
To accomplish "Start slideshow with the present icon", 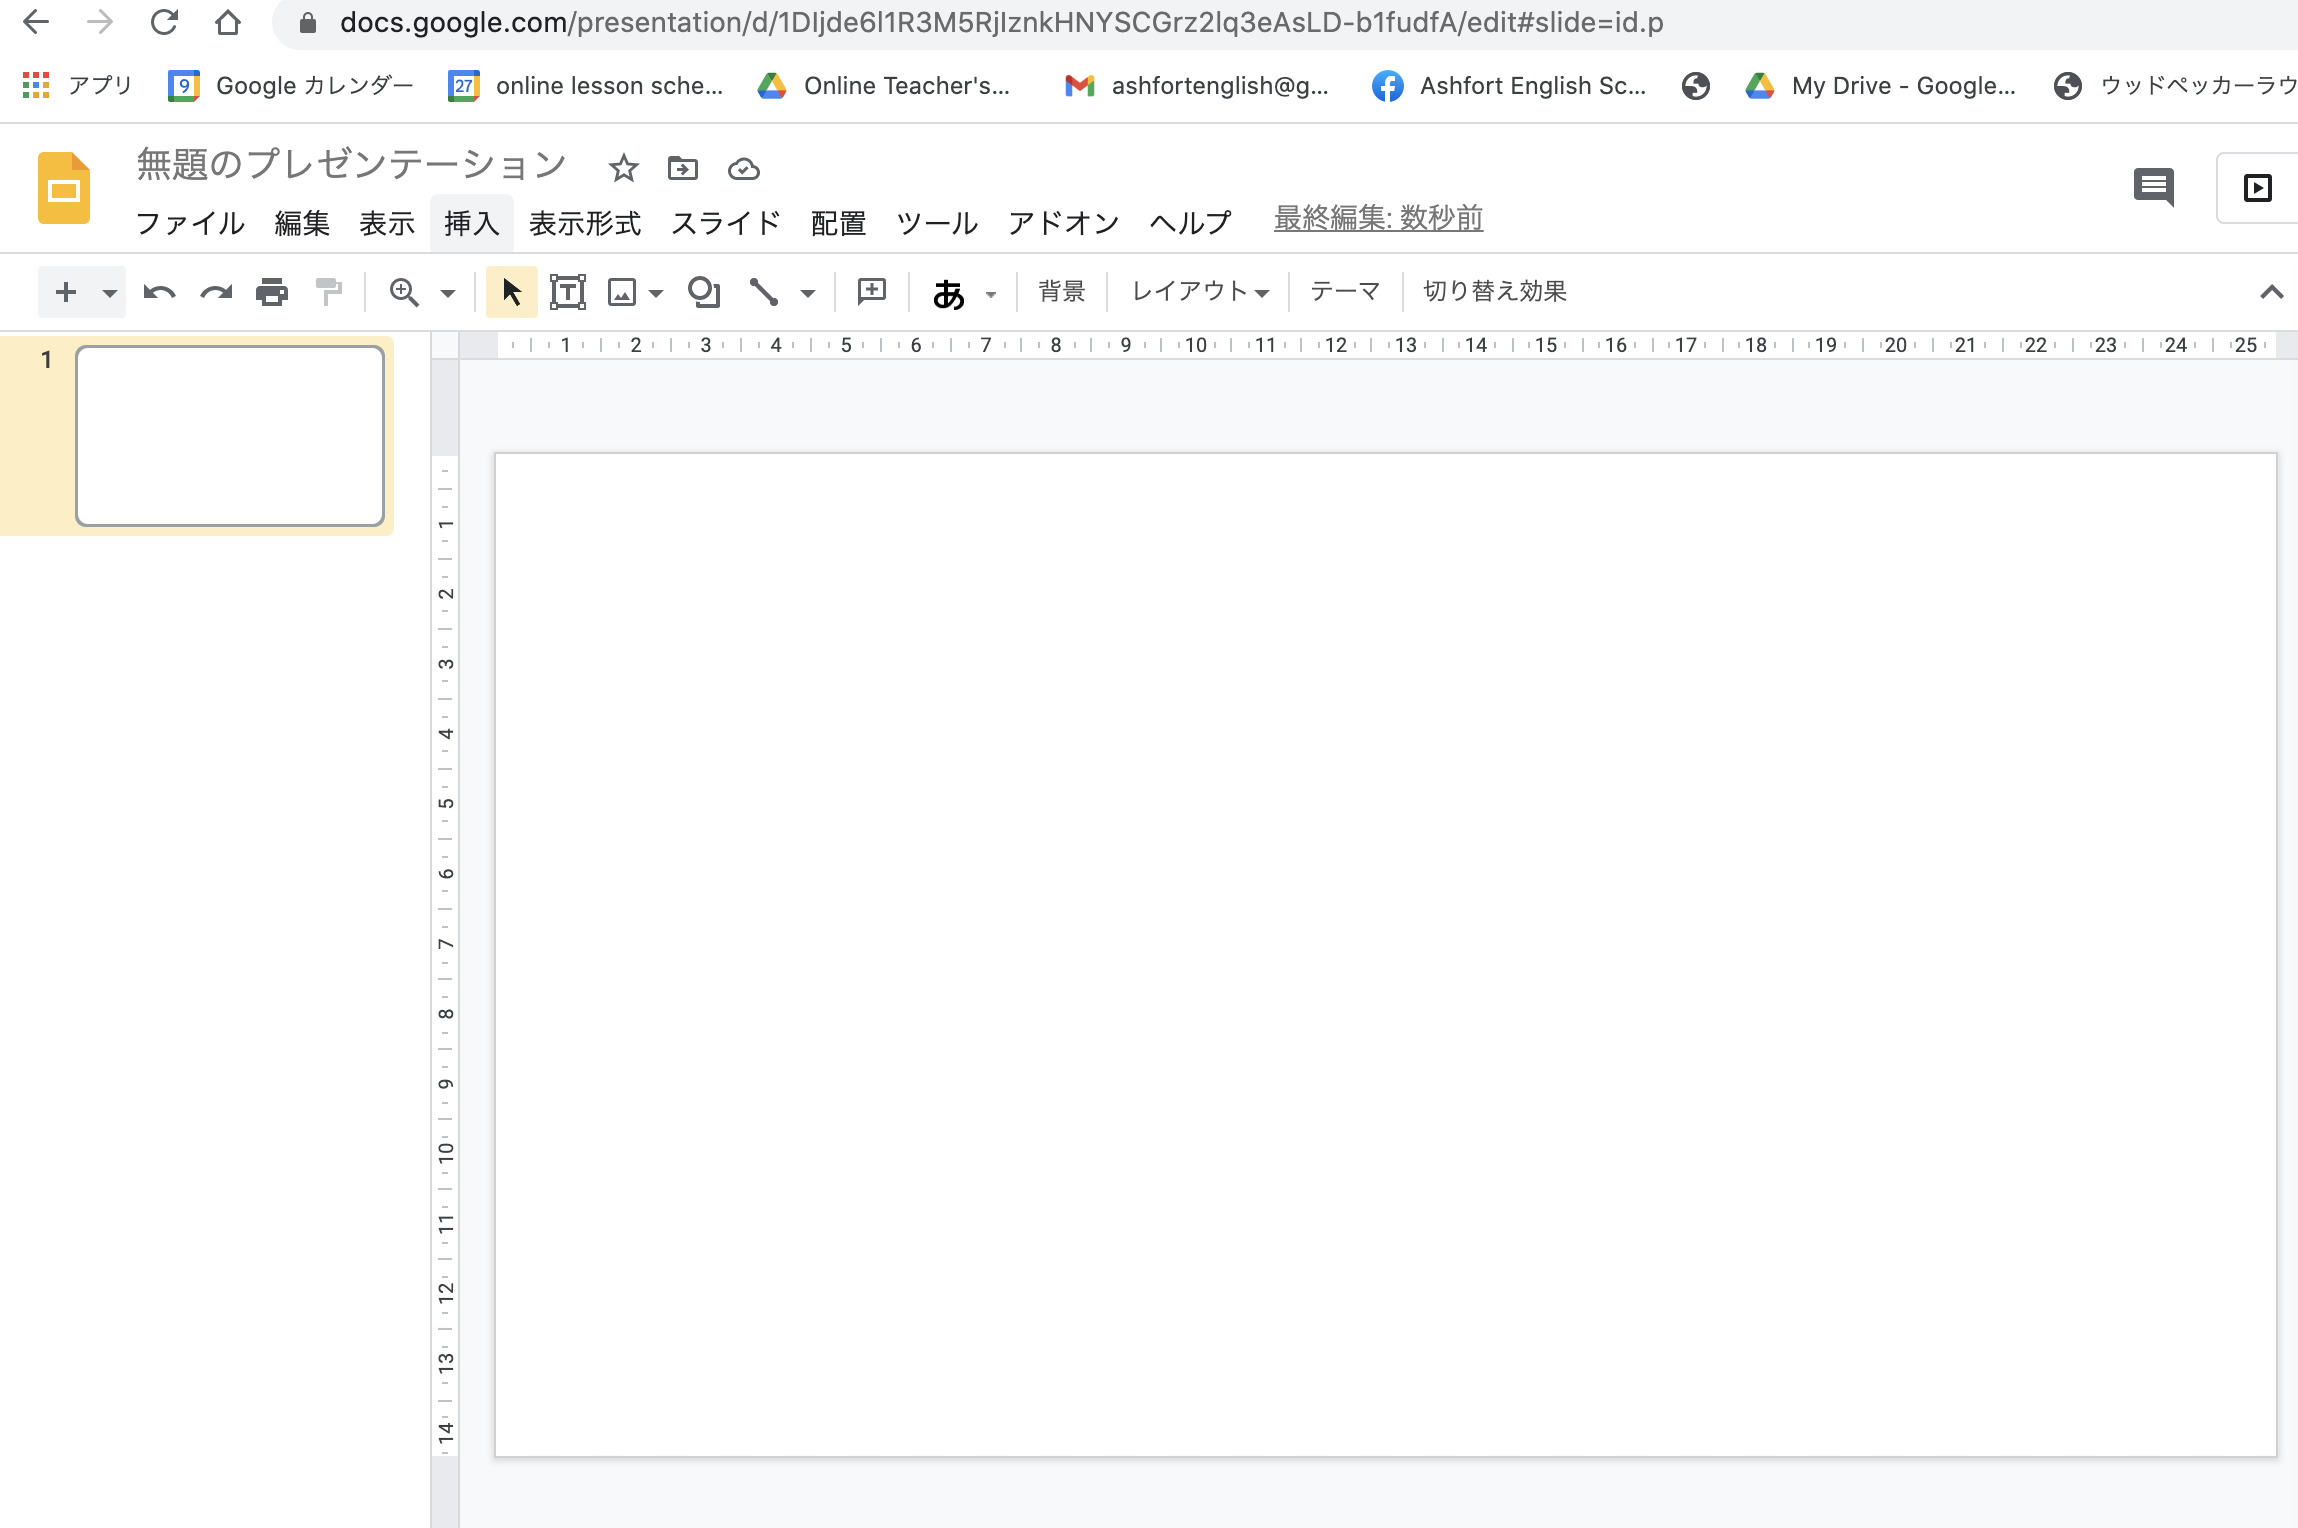I will pos(2258,188).
